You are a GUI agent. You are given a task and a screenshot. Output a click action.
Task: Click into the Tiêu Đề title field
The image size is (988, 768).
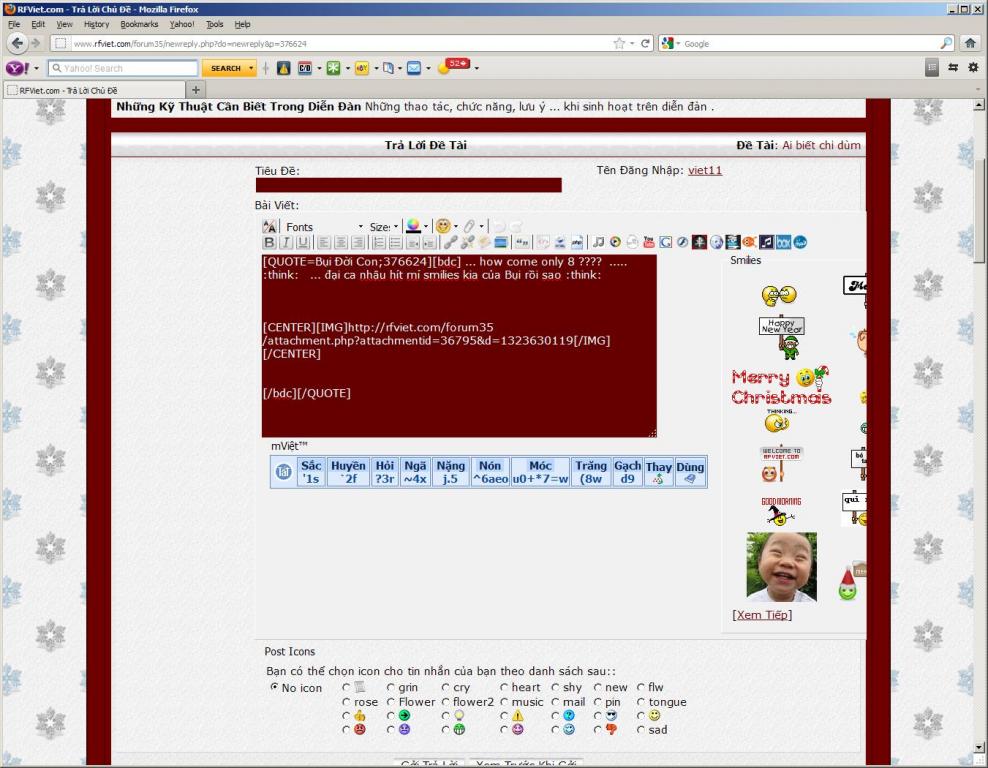point(408,185)
